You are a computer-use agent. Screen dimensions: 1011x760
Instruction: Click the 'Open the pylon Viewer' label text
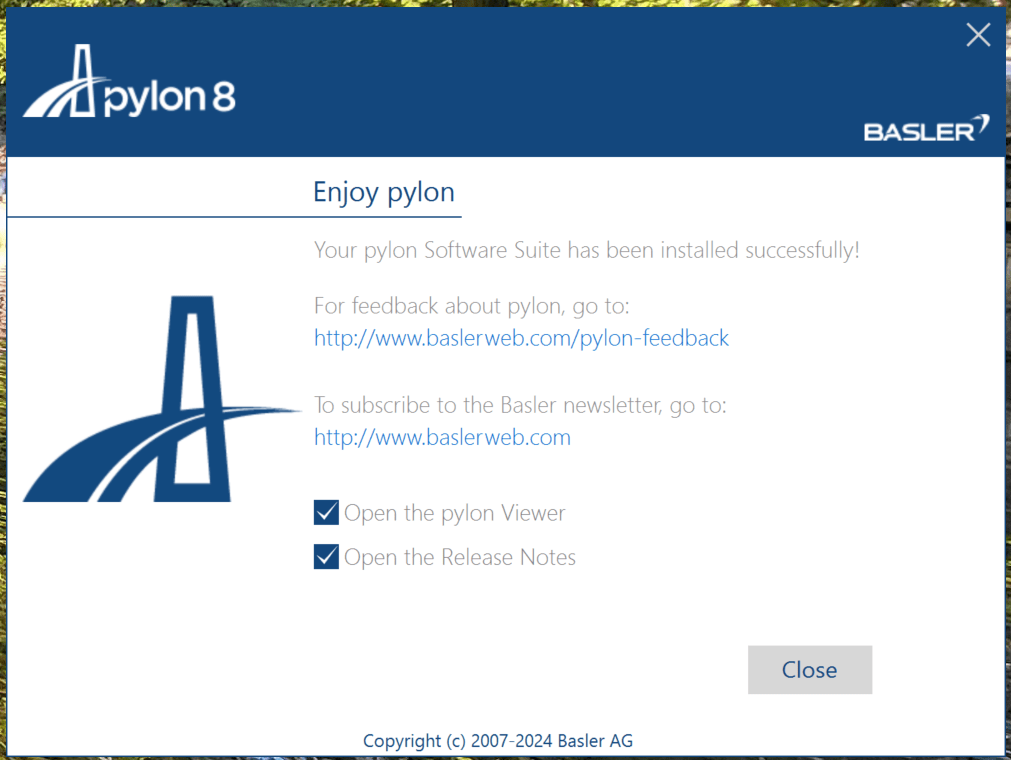454,513
